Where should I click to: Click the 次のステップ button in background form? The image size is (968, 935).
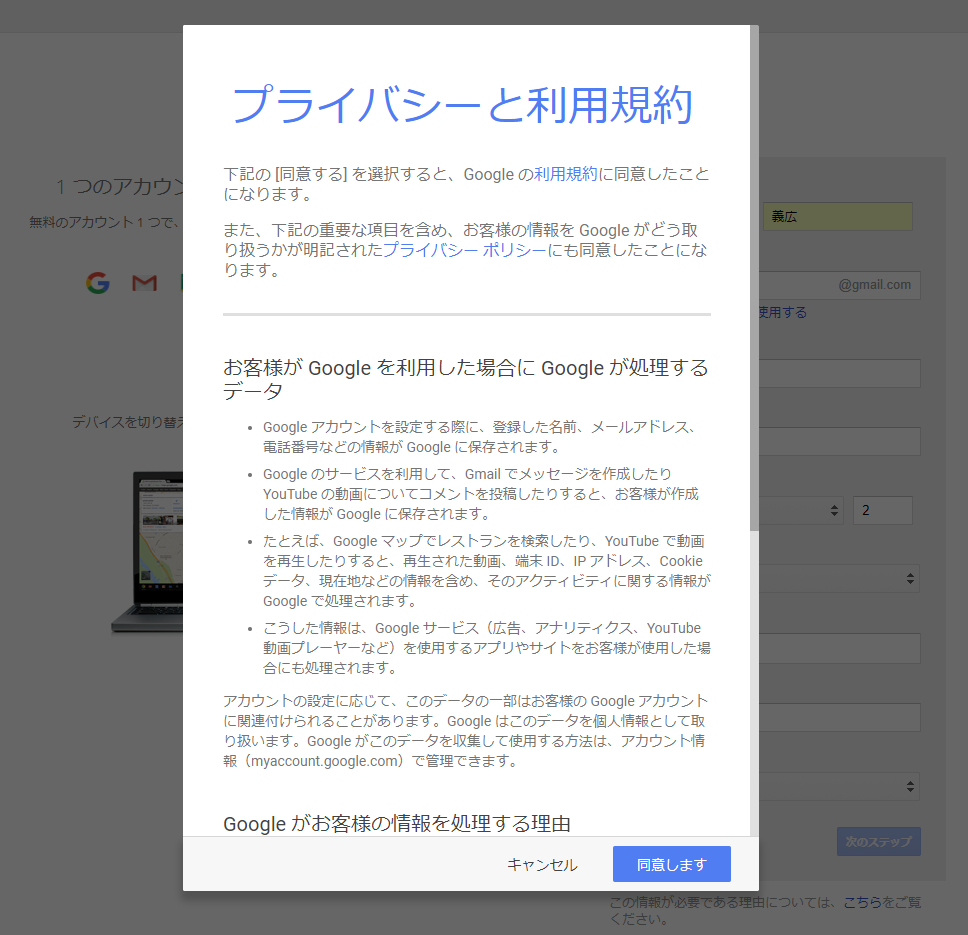point(878,841)
